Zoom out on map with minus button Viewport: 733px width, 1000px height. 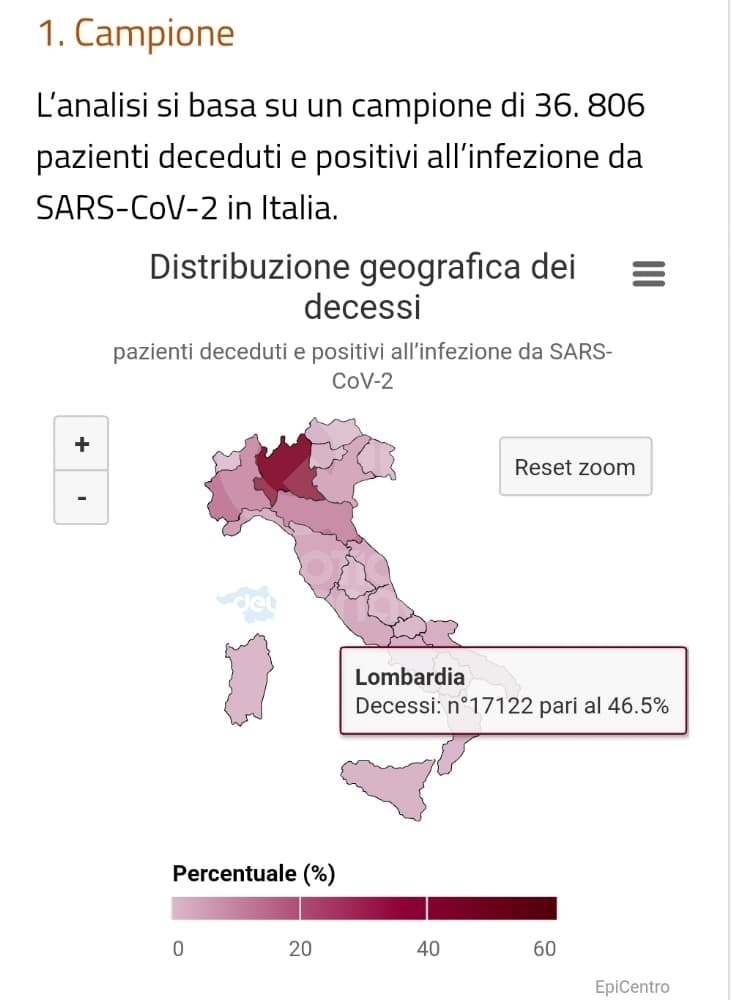(81, 497)
